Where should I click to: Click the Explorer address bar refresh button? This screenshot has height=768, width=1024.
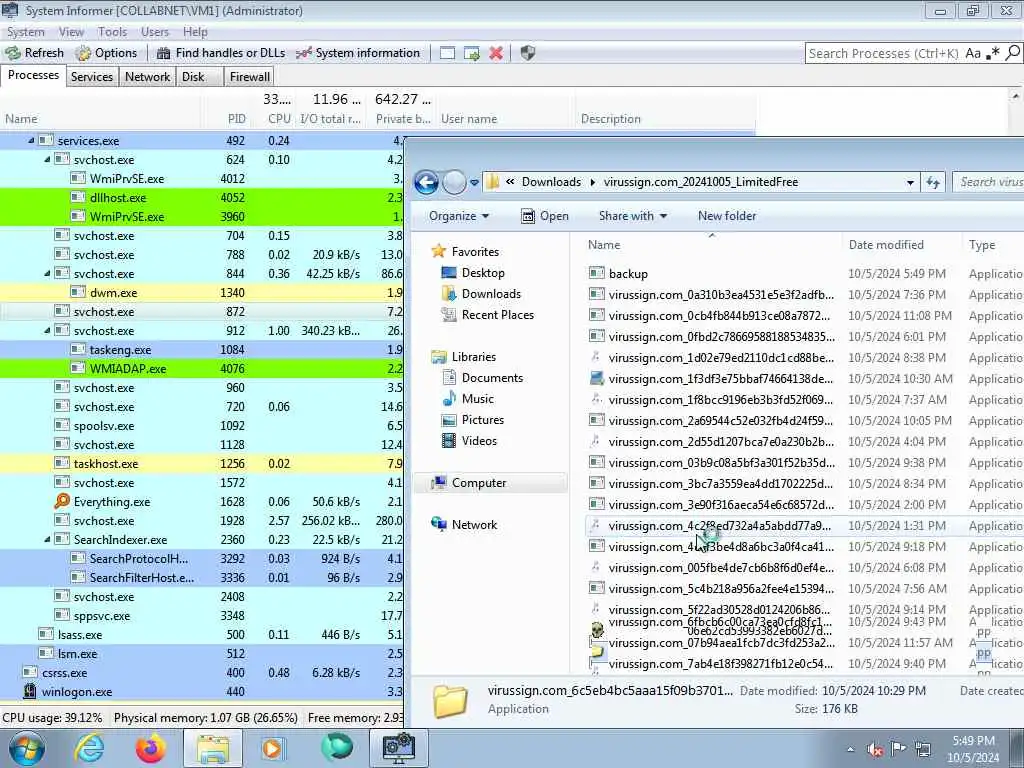(933, 183)
